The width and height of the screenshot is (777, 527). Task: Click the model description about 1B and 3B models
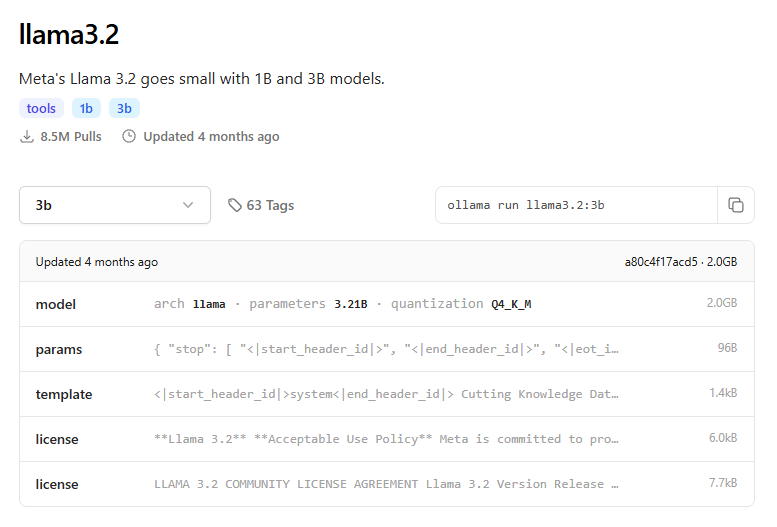tap(202, 79)
